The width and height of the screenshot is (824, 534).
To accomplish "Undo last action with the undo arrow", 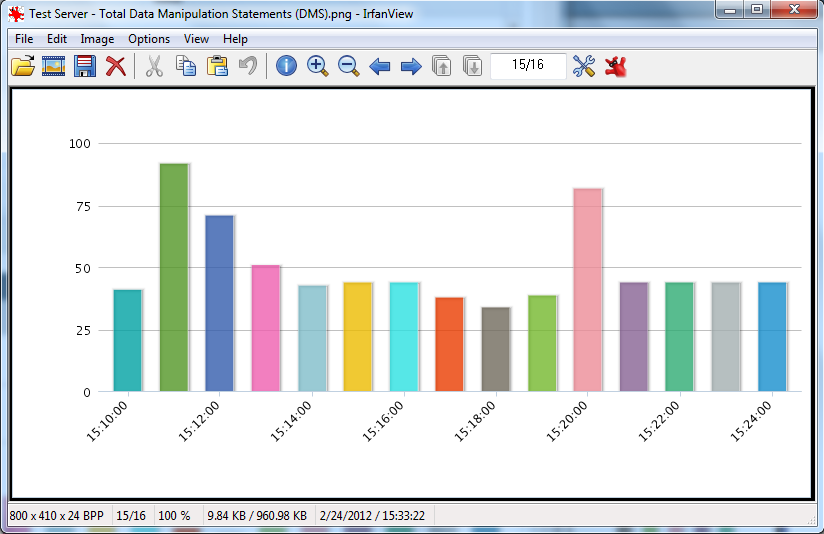I will (x=248, y=66).
